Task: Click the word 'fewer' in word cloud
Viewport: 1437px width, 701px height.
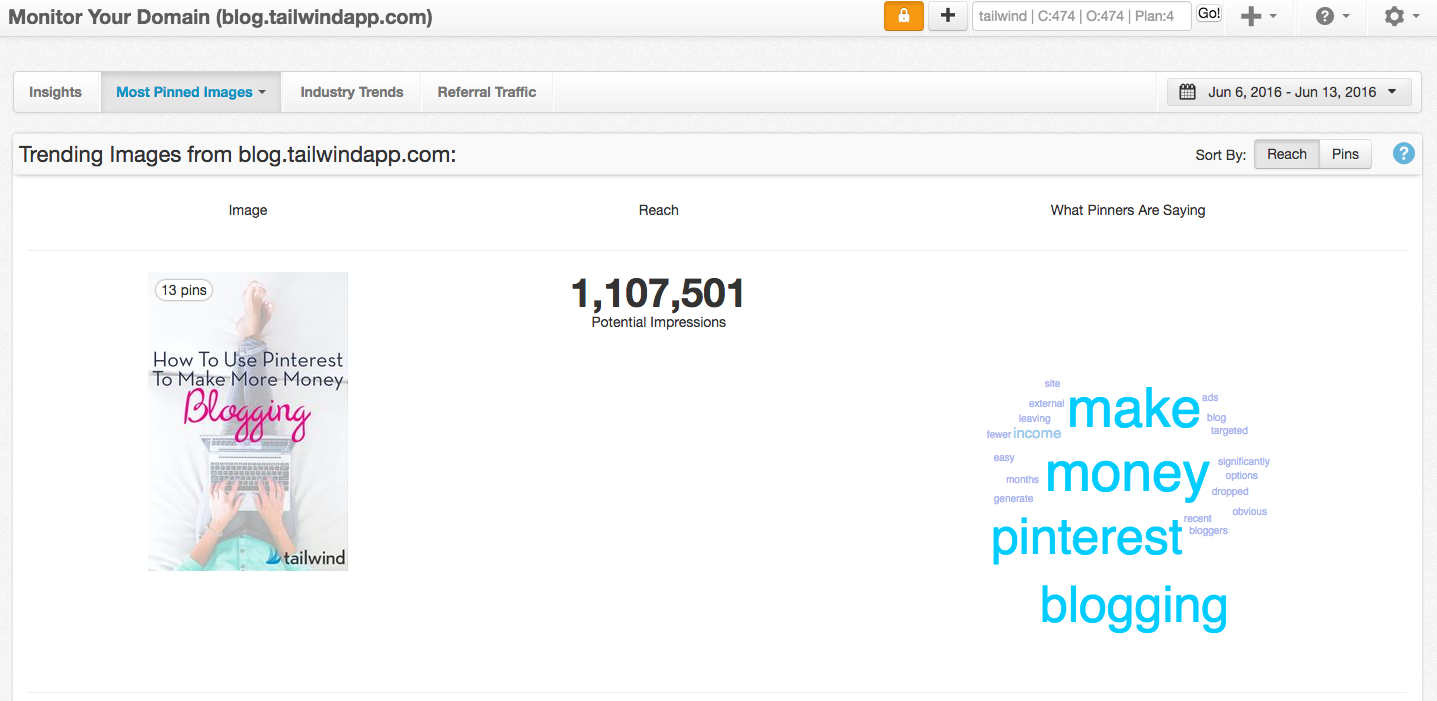Action: [x=998, y=435]
